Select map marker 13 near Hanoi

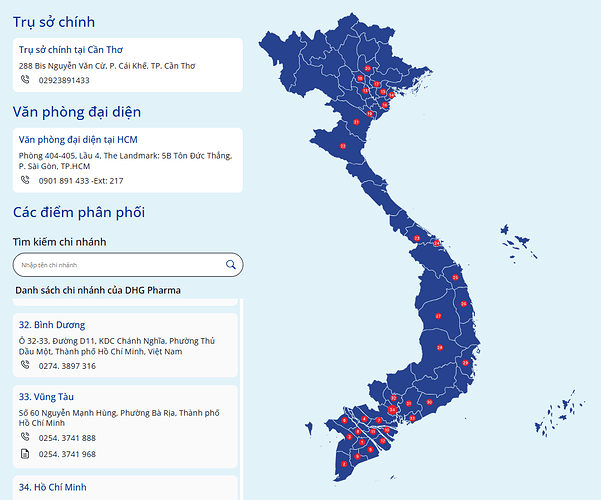365,90
